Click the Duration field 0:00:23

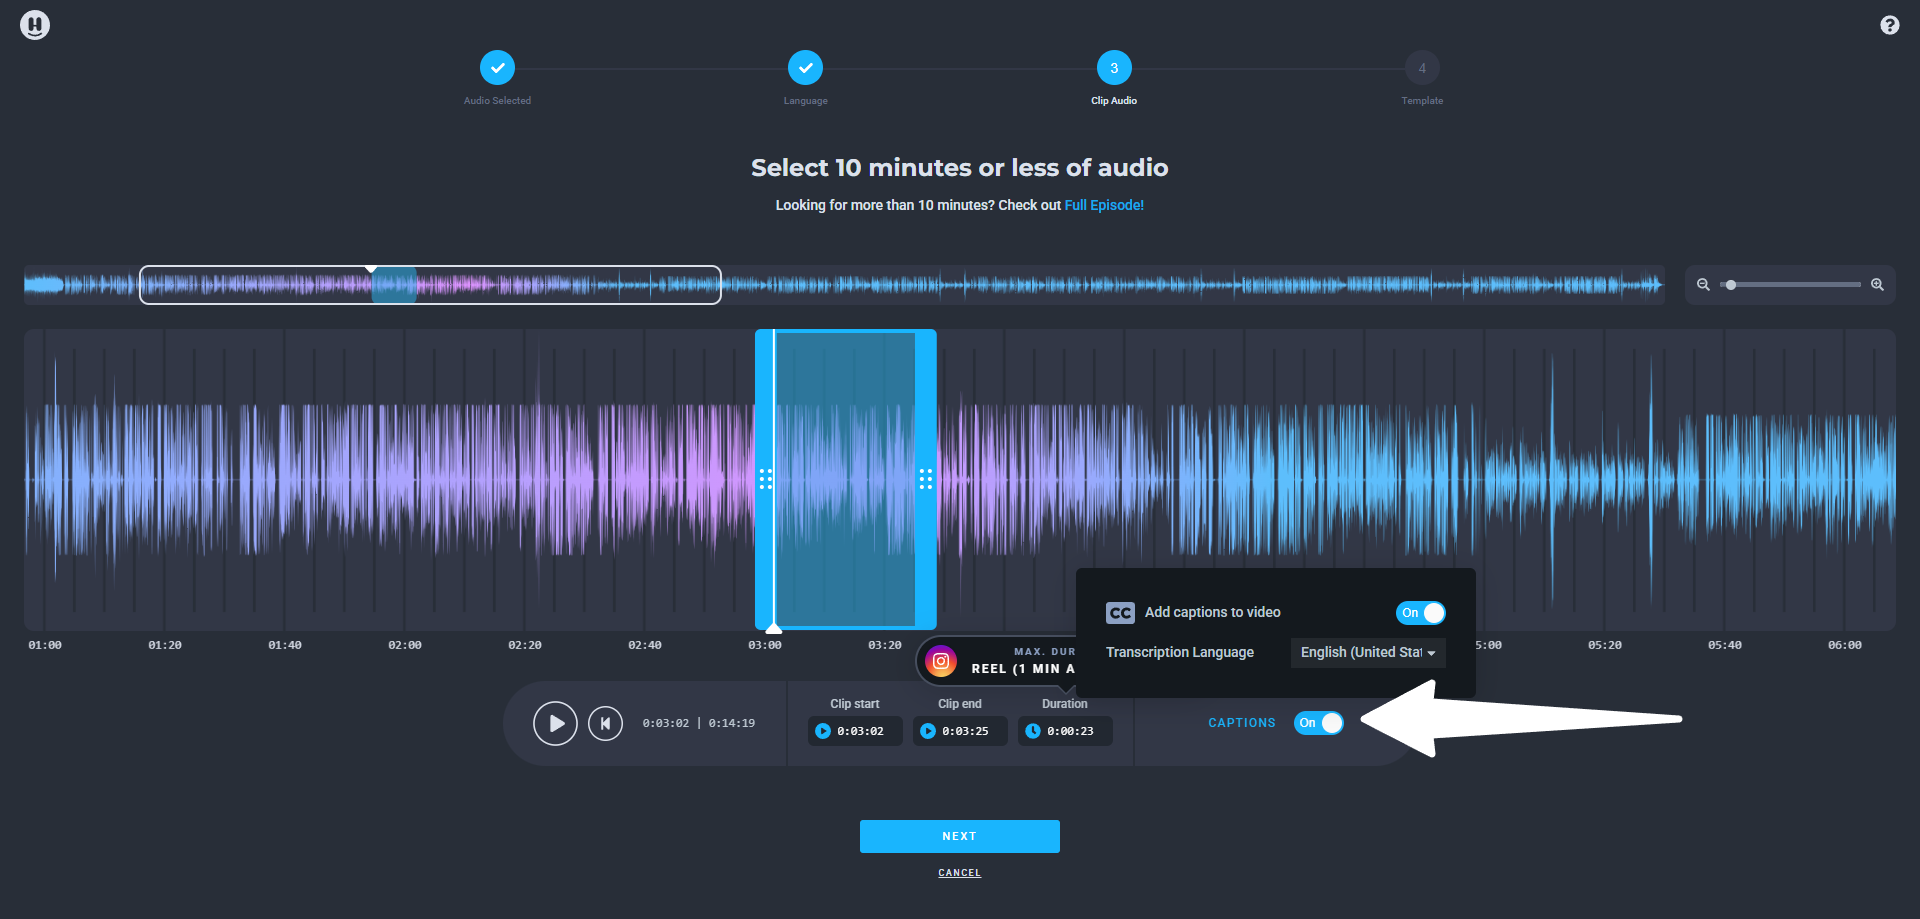click(1065, 731)
